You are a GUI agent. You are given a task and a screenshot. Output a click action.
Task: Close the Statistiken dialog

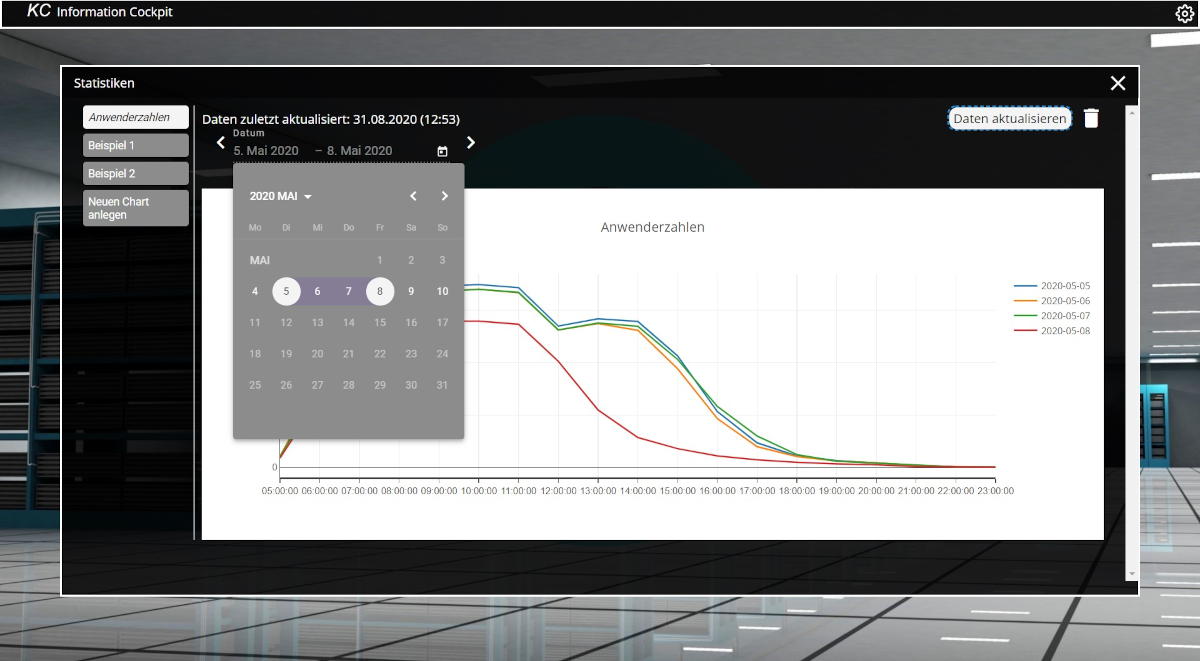tap(1118, 83)
